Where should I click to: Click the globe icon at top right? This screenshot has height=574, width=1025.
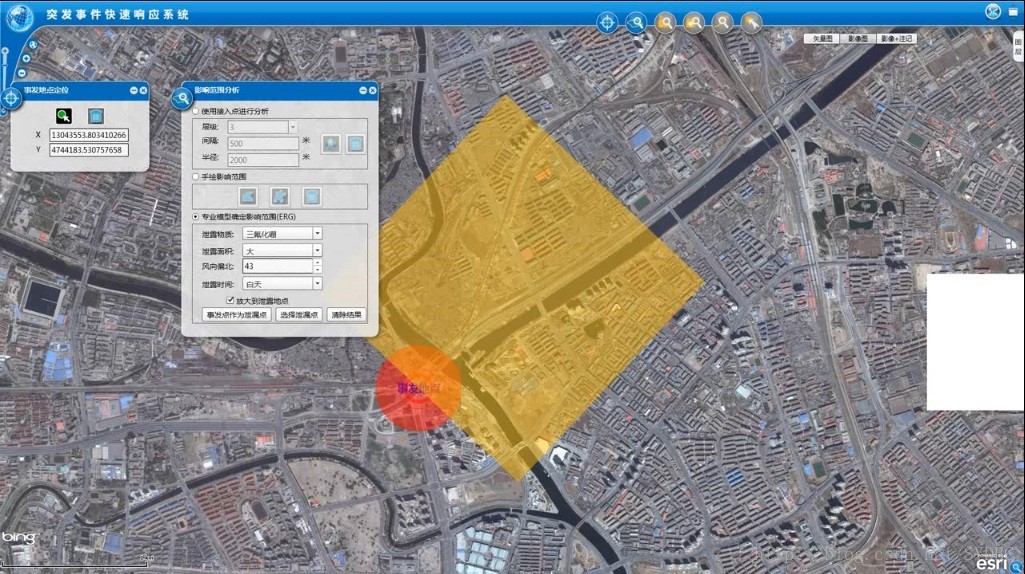pos(993,12)
